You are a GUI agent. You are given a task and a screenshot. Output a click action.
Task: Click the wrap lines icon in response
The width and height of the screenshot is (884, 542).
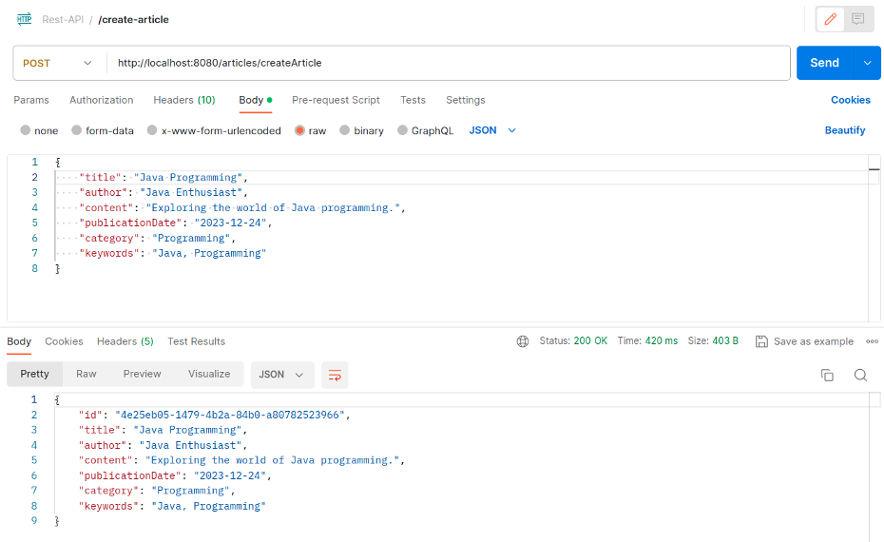[335, 374]
